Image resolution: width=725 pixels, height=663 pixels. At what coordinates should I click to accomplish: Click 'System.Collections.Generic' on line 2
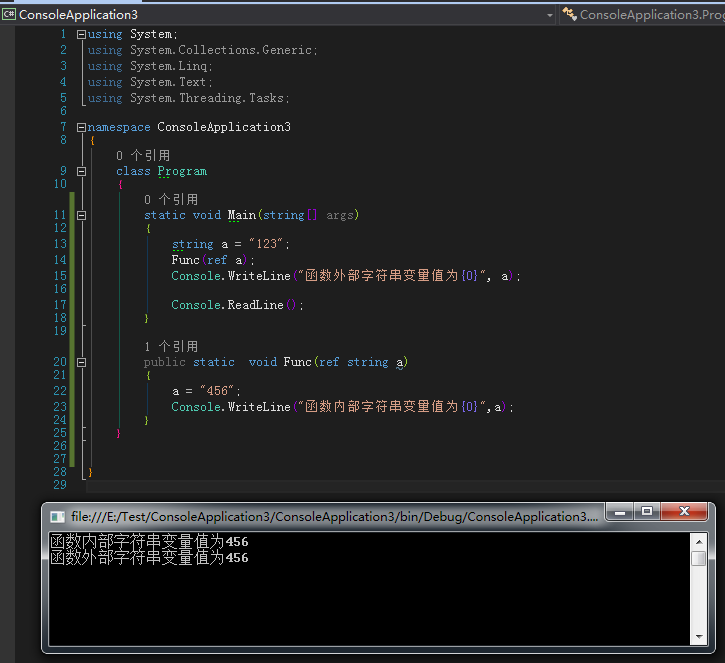coord(221,50)
